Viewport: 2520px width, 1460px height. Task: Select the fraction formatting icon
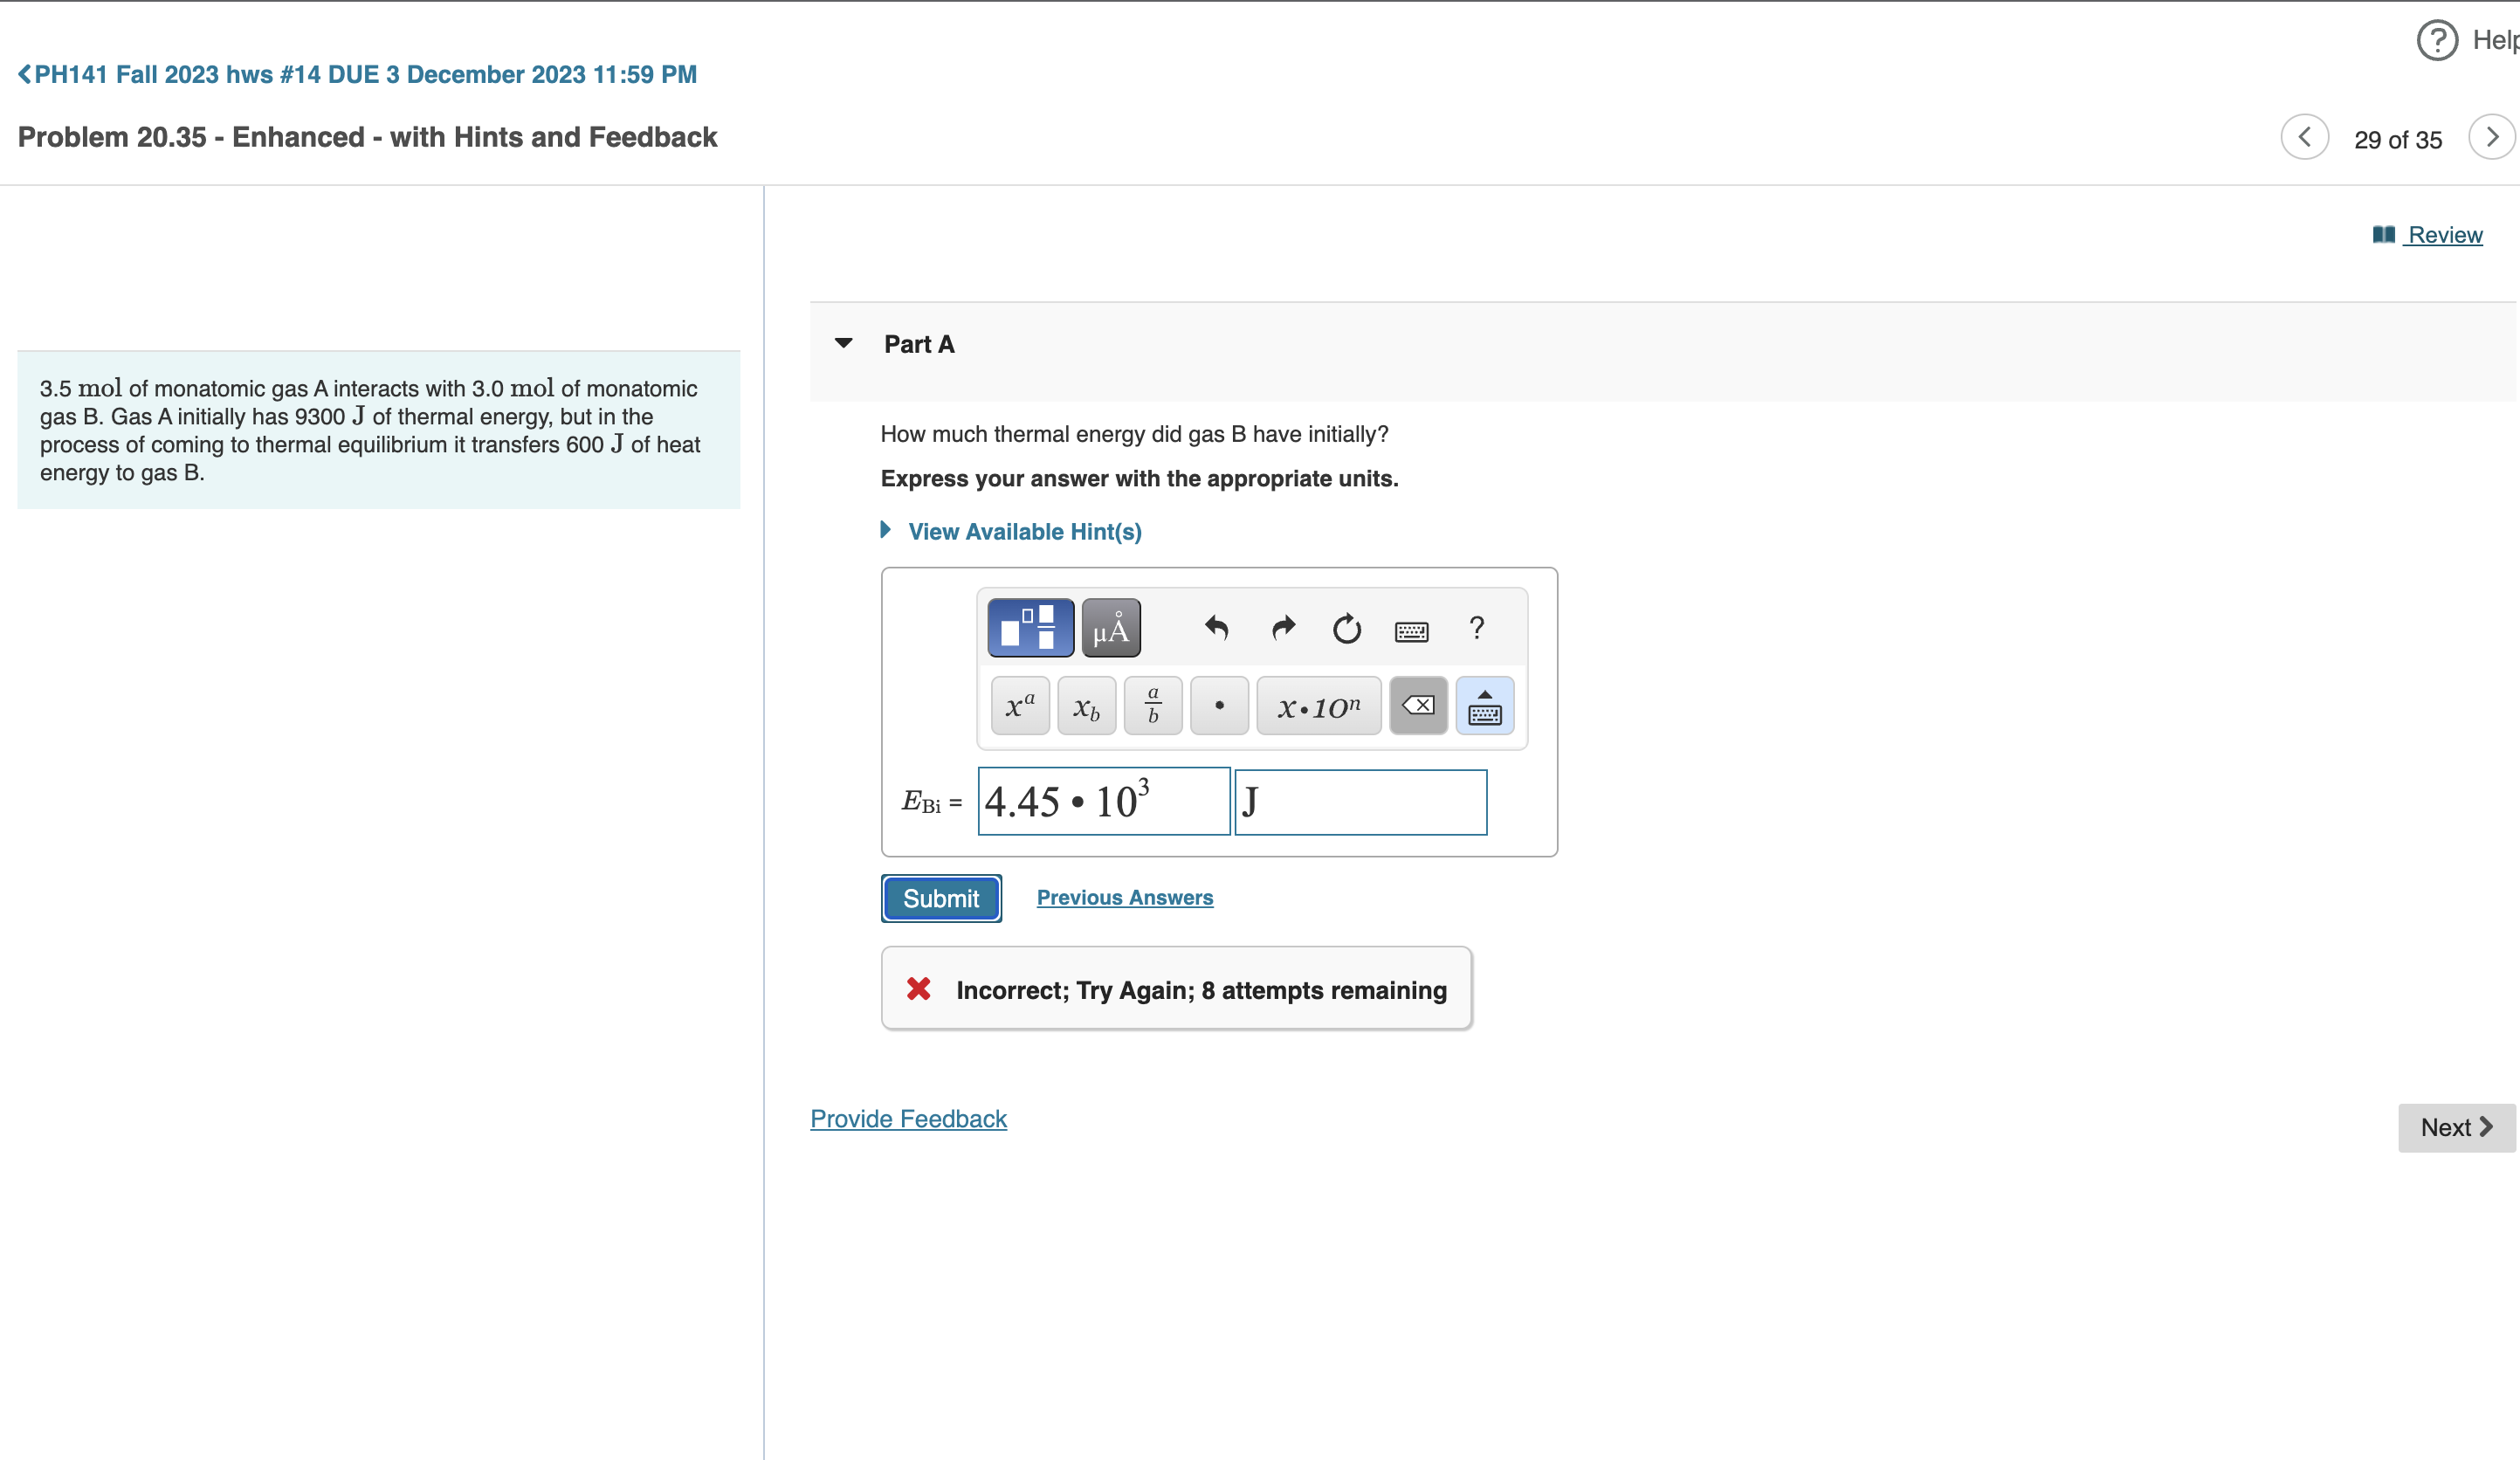pyautogui.click(x=1151, y=704)
